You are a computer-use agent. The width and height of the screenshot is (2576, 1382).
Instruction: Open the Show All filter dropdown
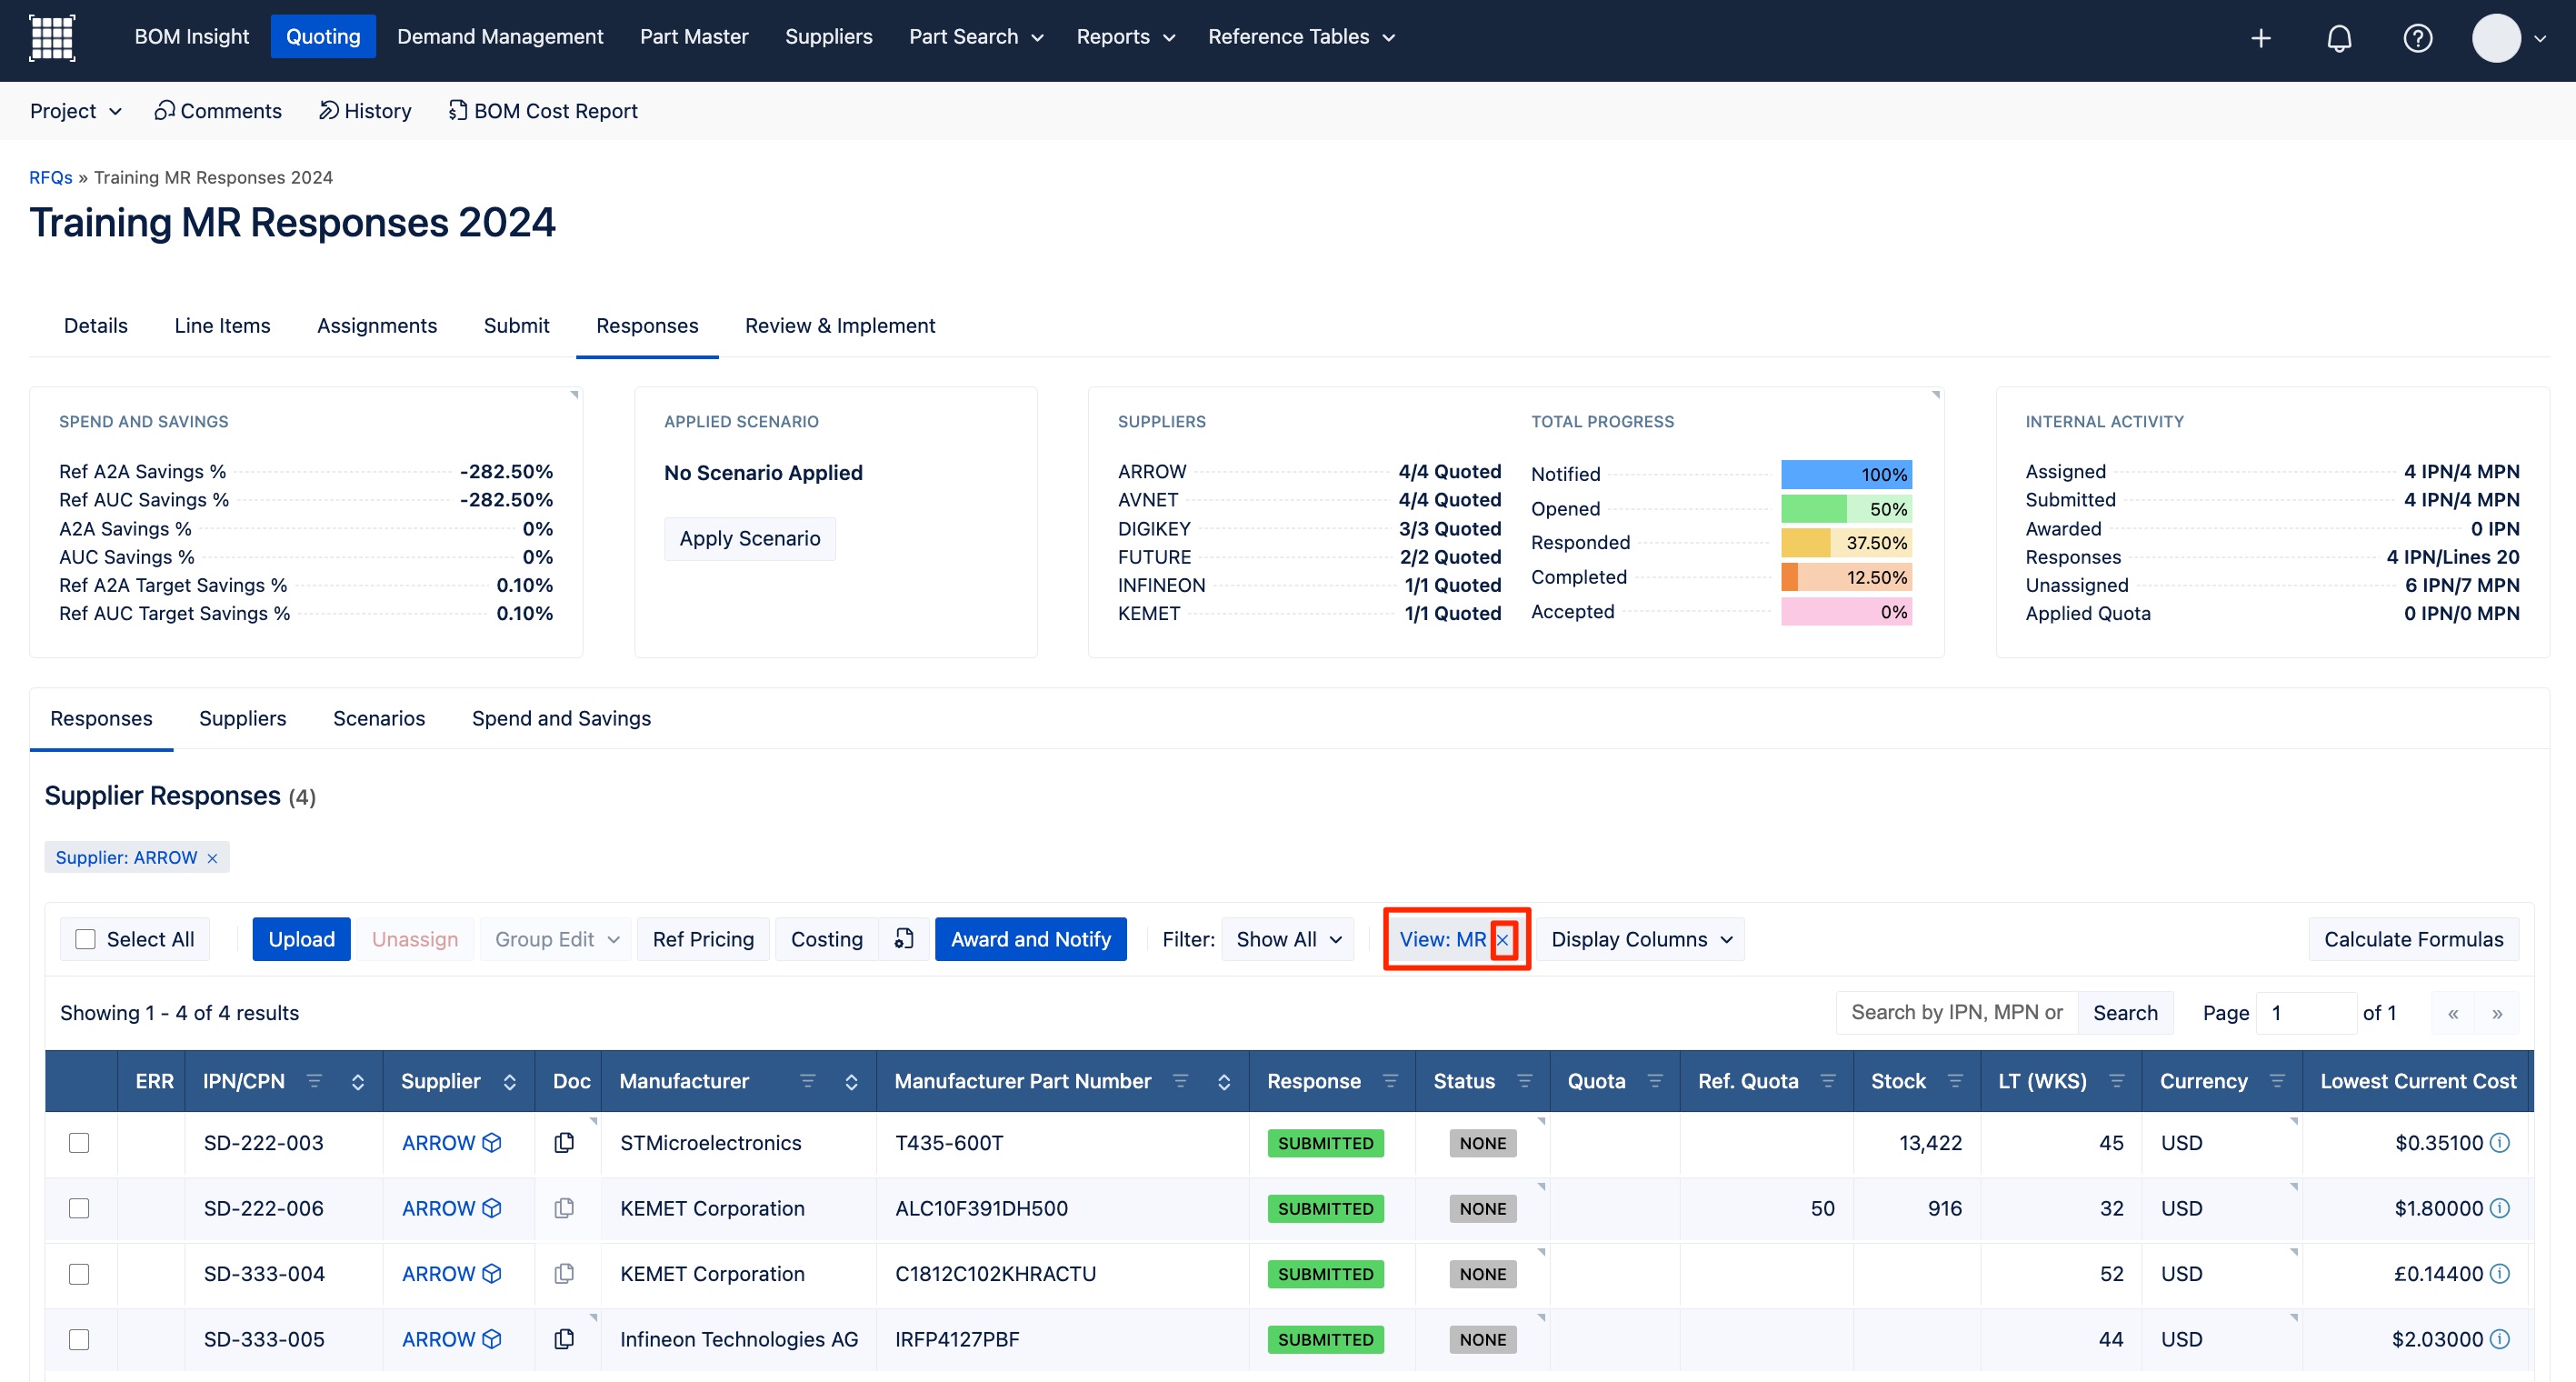[1288, 939]
